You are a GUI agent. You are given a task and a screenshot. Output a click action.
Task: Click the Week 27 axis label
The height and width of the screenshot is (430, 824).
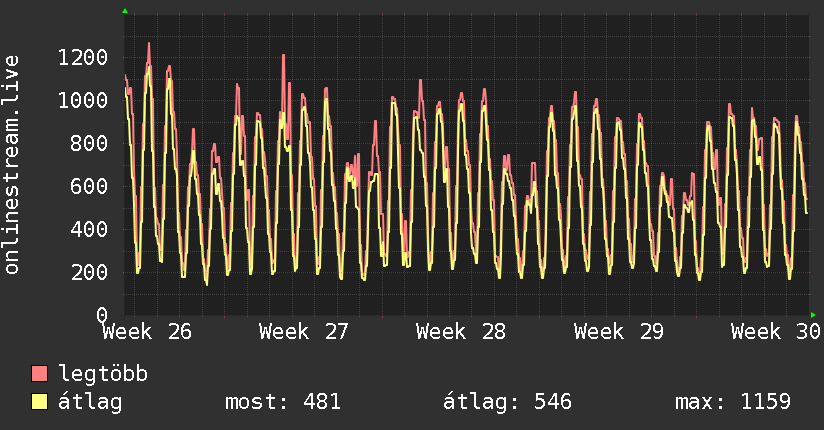tap(304, 332)
